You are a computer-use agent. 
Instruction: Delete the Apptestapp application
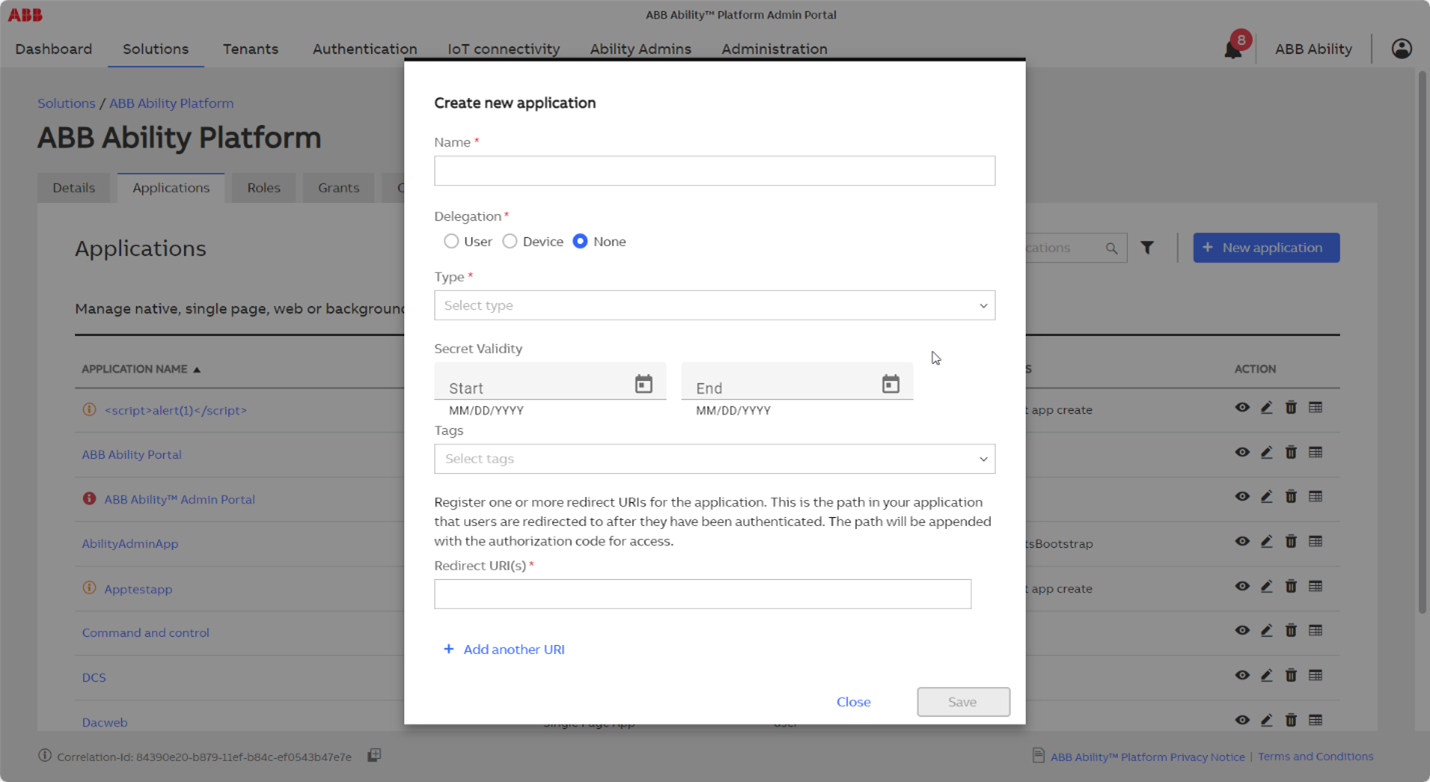pos(1291,586)
